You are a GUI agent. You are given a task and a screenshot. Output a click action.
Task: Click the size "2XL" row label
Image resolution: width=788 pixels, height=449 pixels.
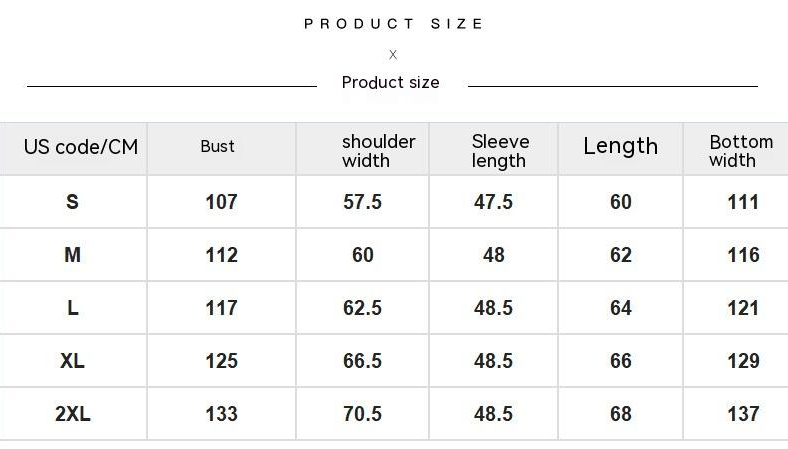coord(72,414)
